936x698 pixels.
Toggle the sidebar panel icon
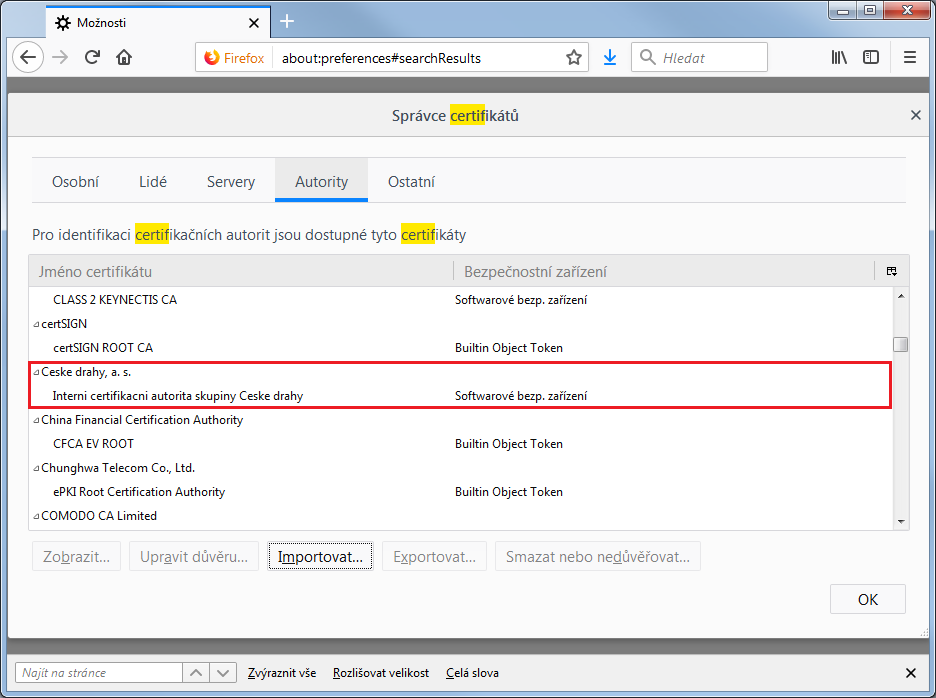click(x=871, y=57)
